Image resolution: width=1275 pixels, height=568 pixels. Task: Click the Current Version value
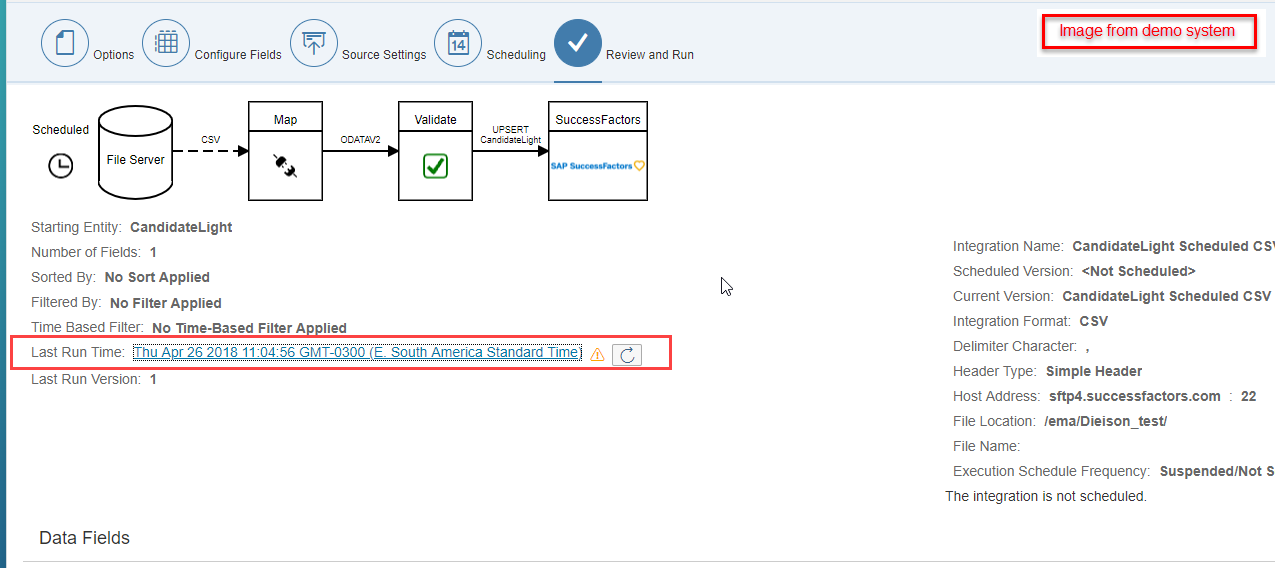[x=1167, y=296]
